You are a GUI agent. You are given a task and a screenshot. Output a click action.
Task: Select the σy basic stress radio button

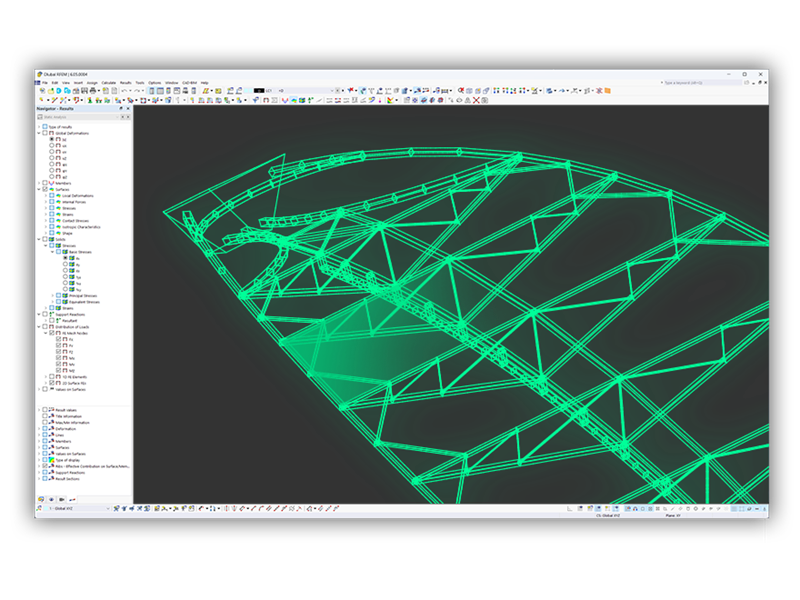click(x=65, y=264)
